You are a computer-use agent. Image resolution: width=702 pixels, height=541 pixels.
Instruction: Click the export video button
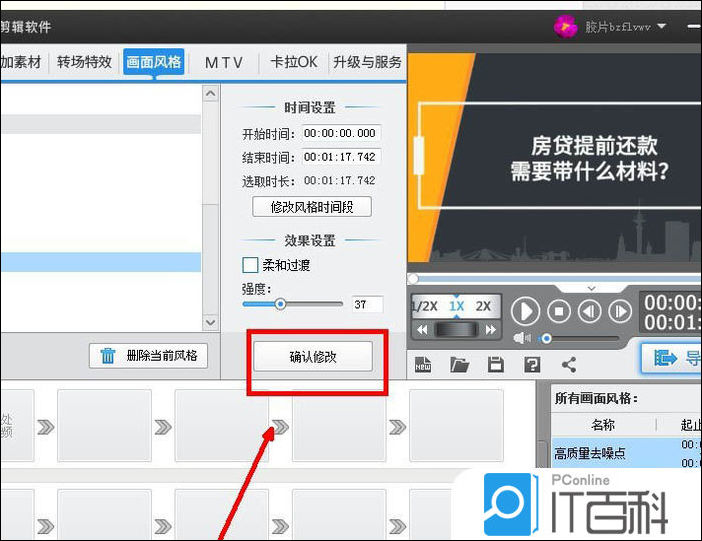pos(672,358)
